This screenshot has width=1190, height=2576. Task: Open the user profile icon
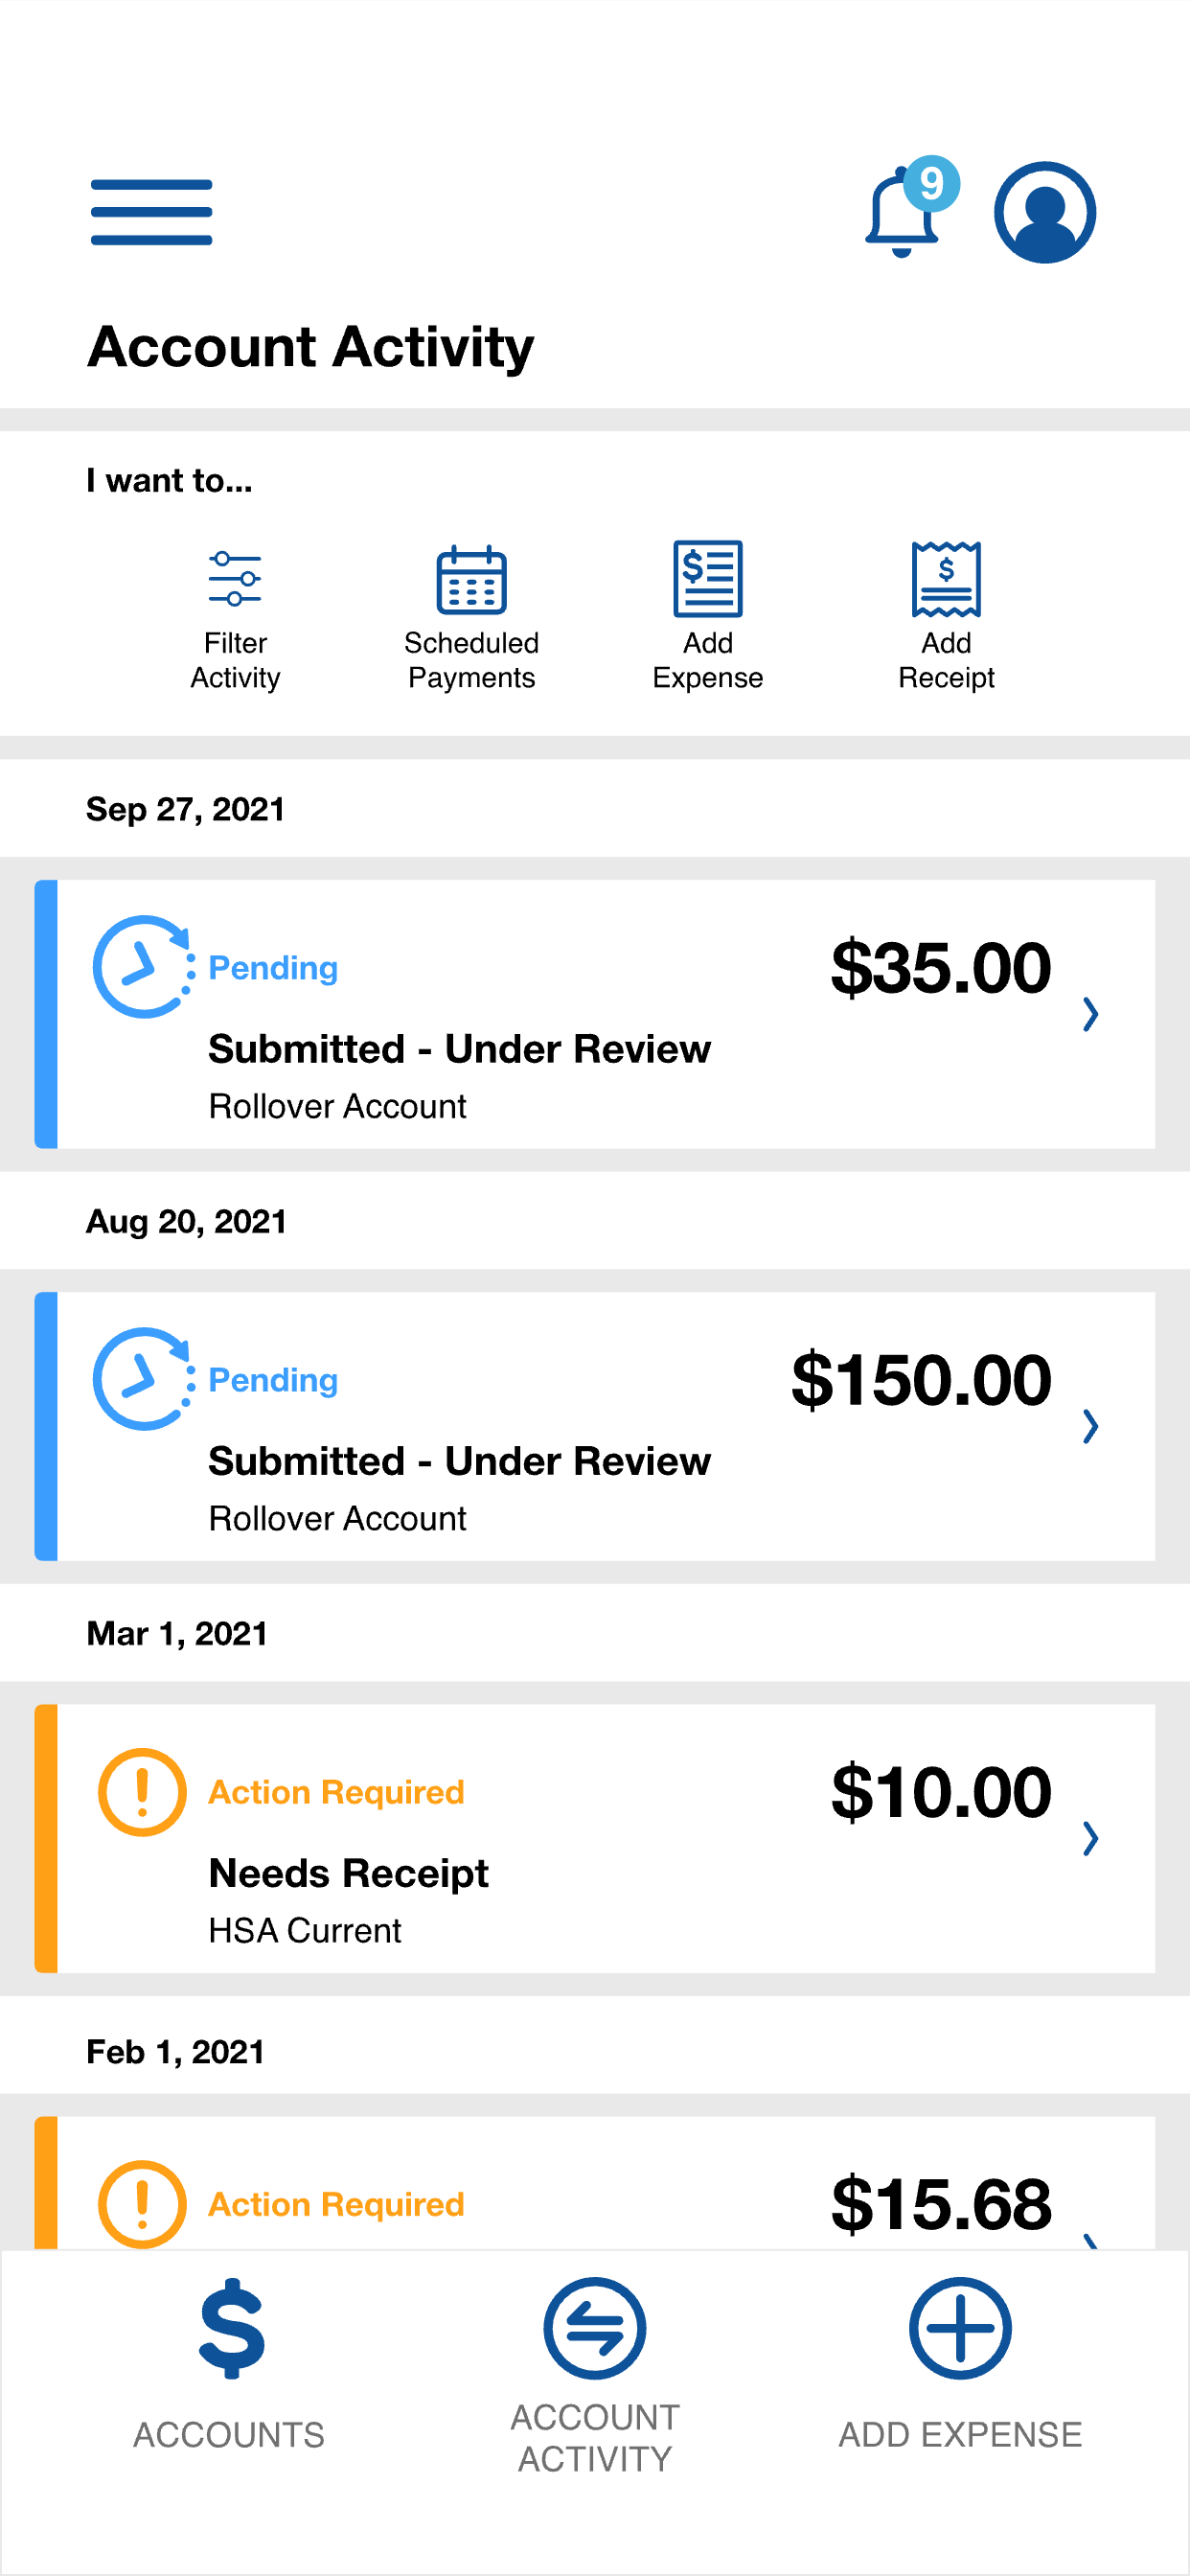(x=1044, y=212)
